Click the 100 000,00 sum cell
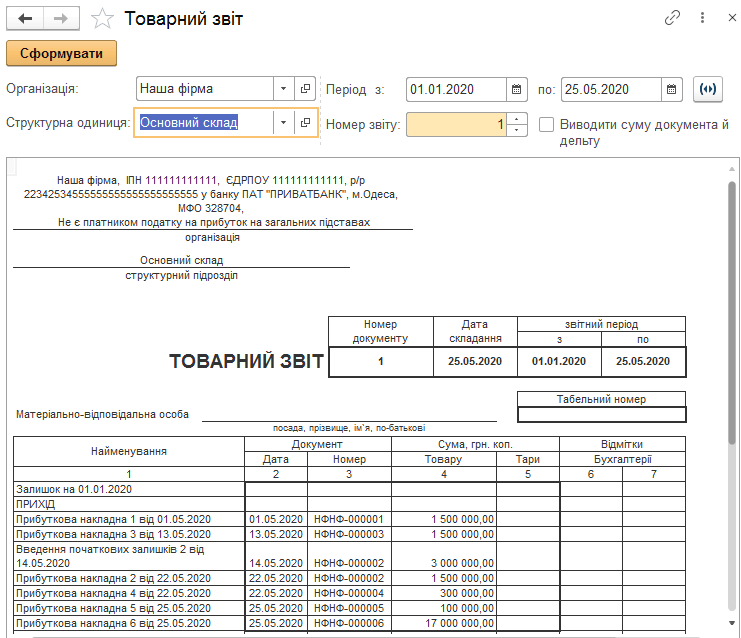 click(x=444, y=608)
